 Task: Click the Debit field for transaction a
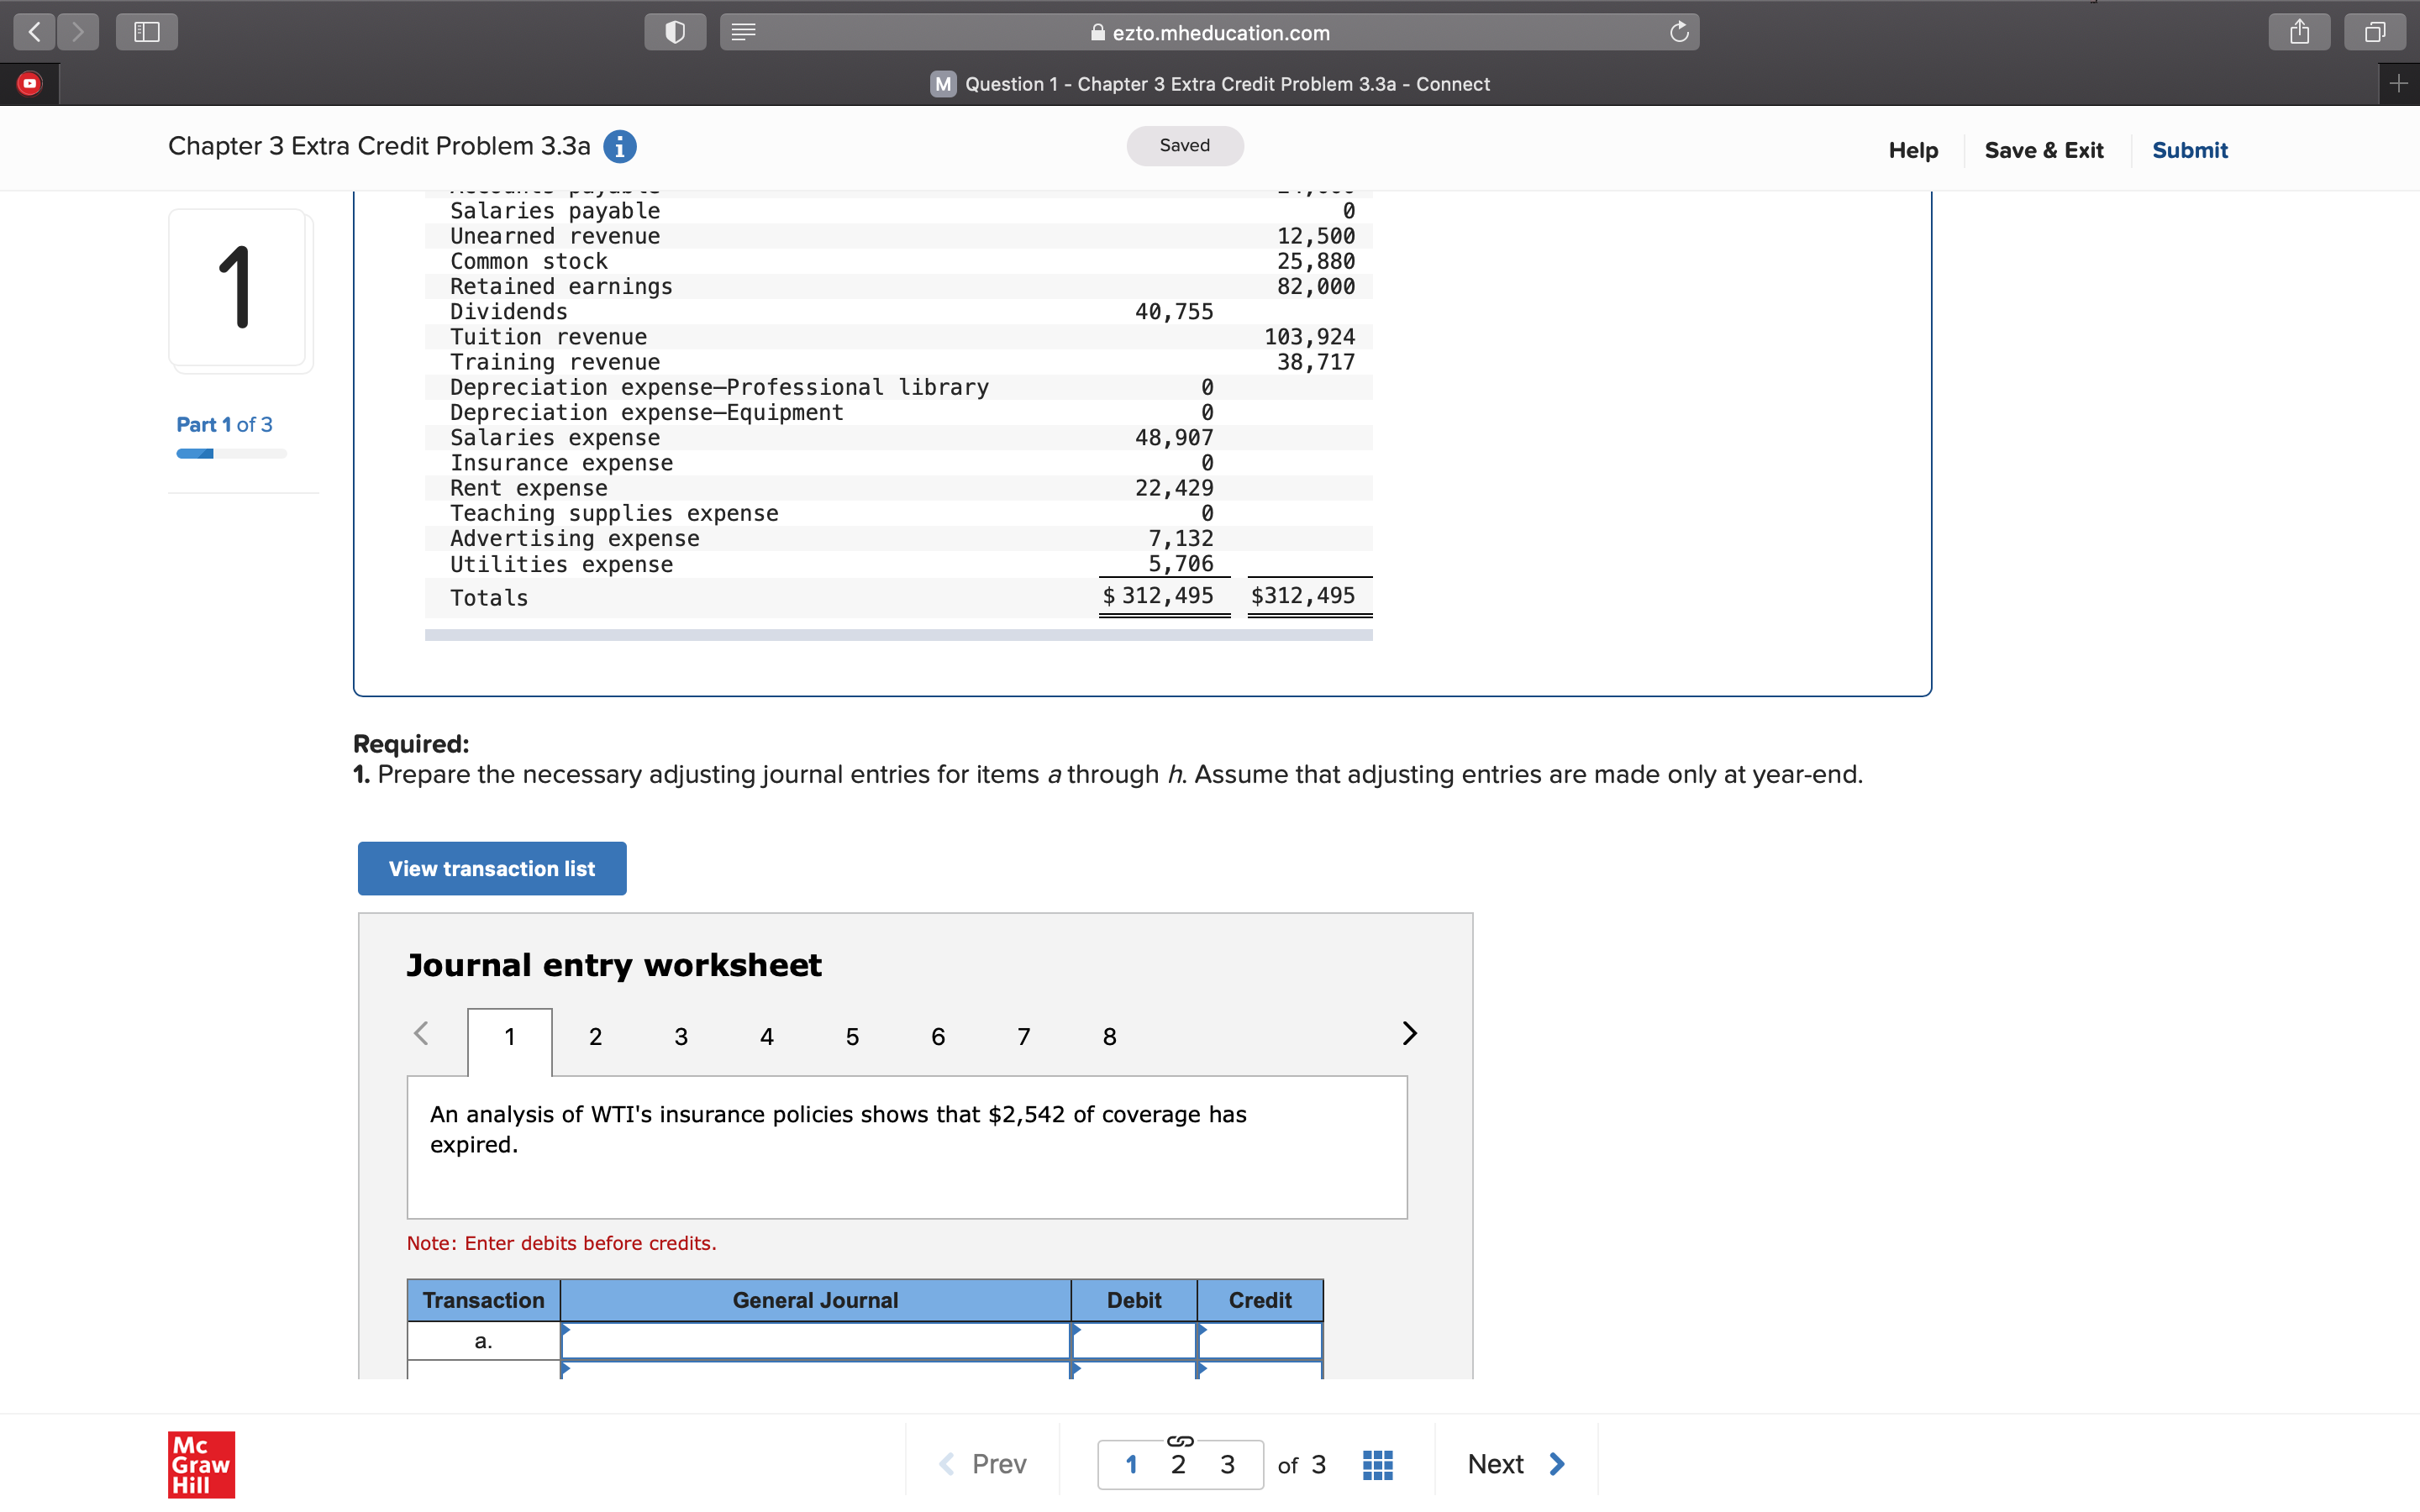point(1134,1341)
